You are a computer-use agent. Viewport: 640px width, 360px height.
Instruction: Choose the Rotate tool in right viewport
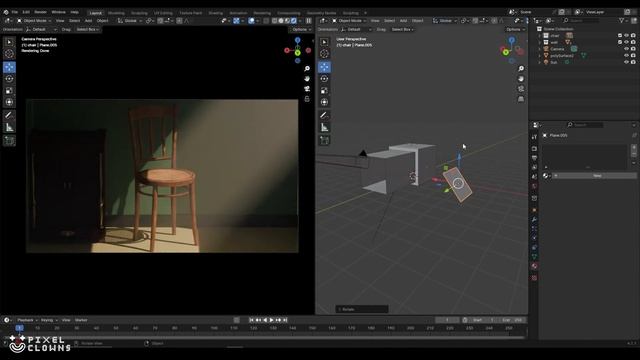click(324, 79)
